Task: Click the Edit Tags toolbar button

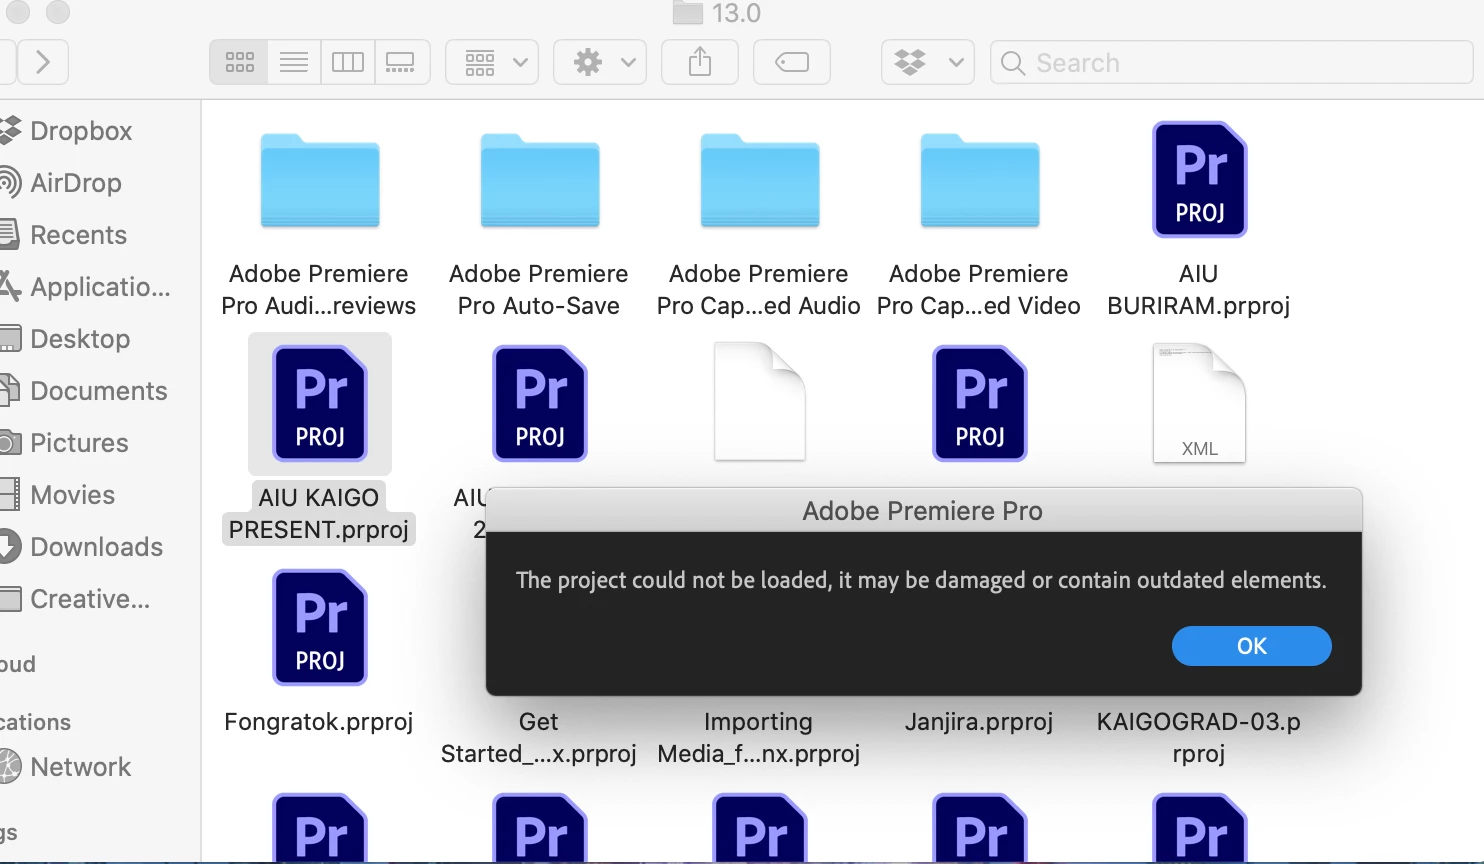Action: [x=792, y=63]
